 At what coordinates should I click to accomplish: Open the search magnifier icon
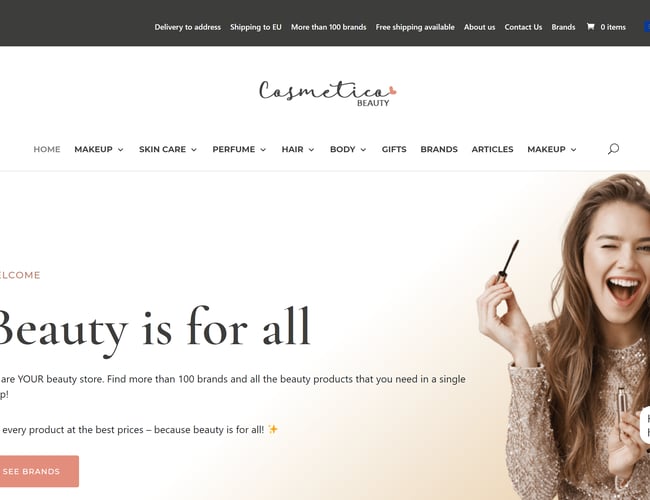coord(614,149)
